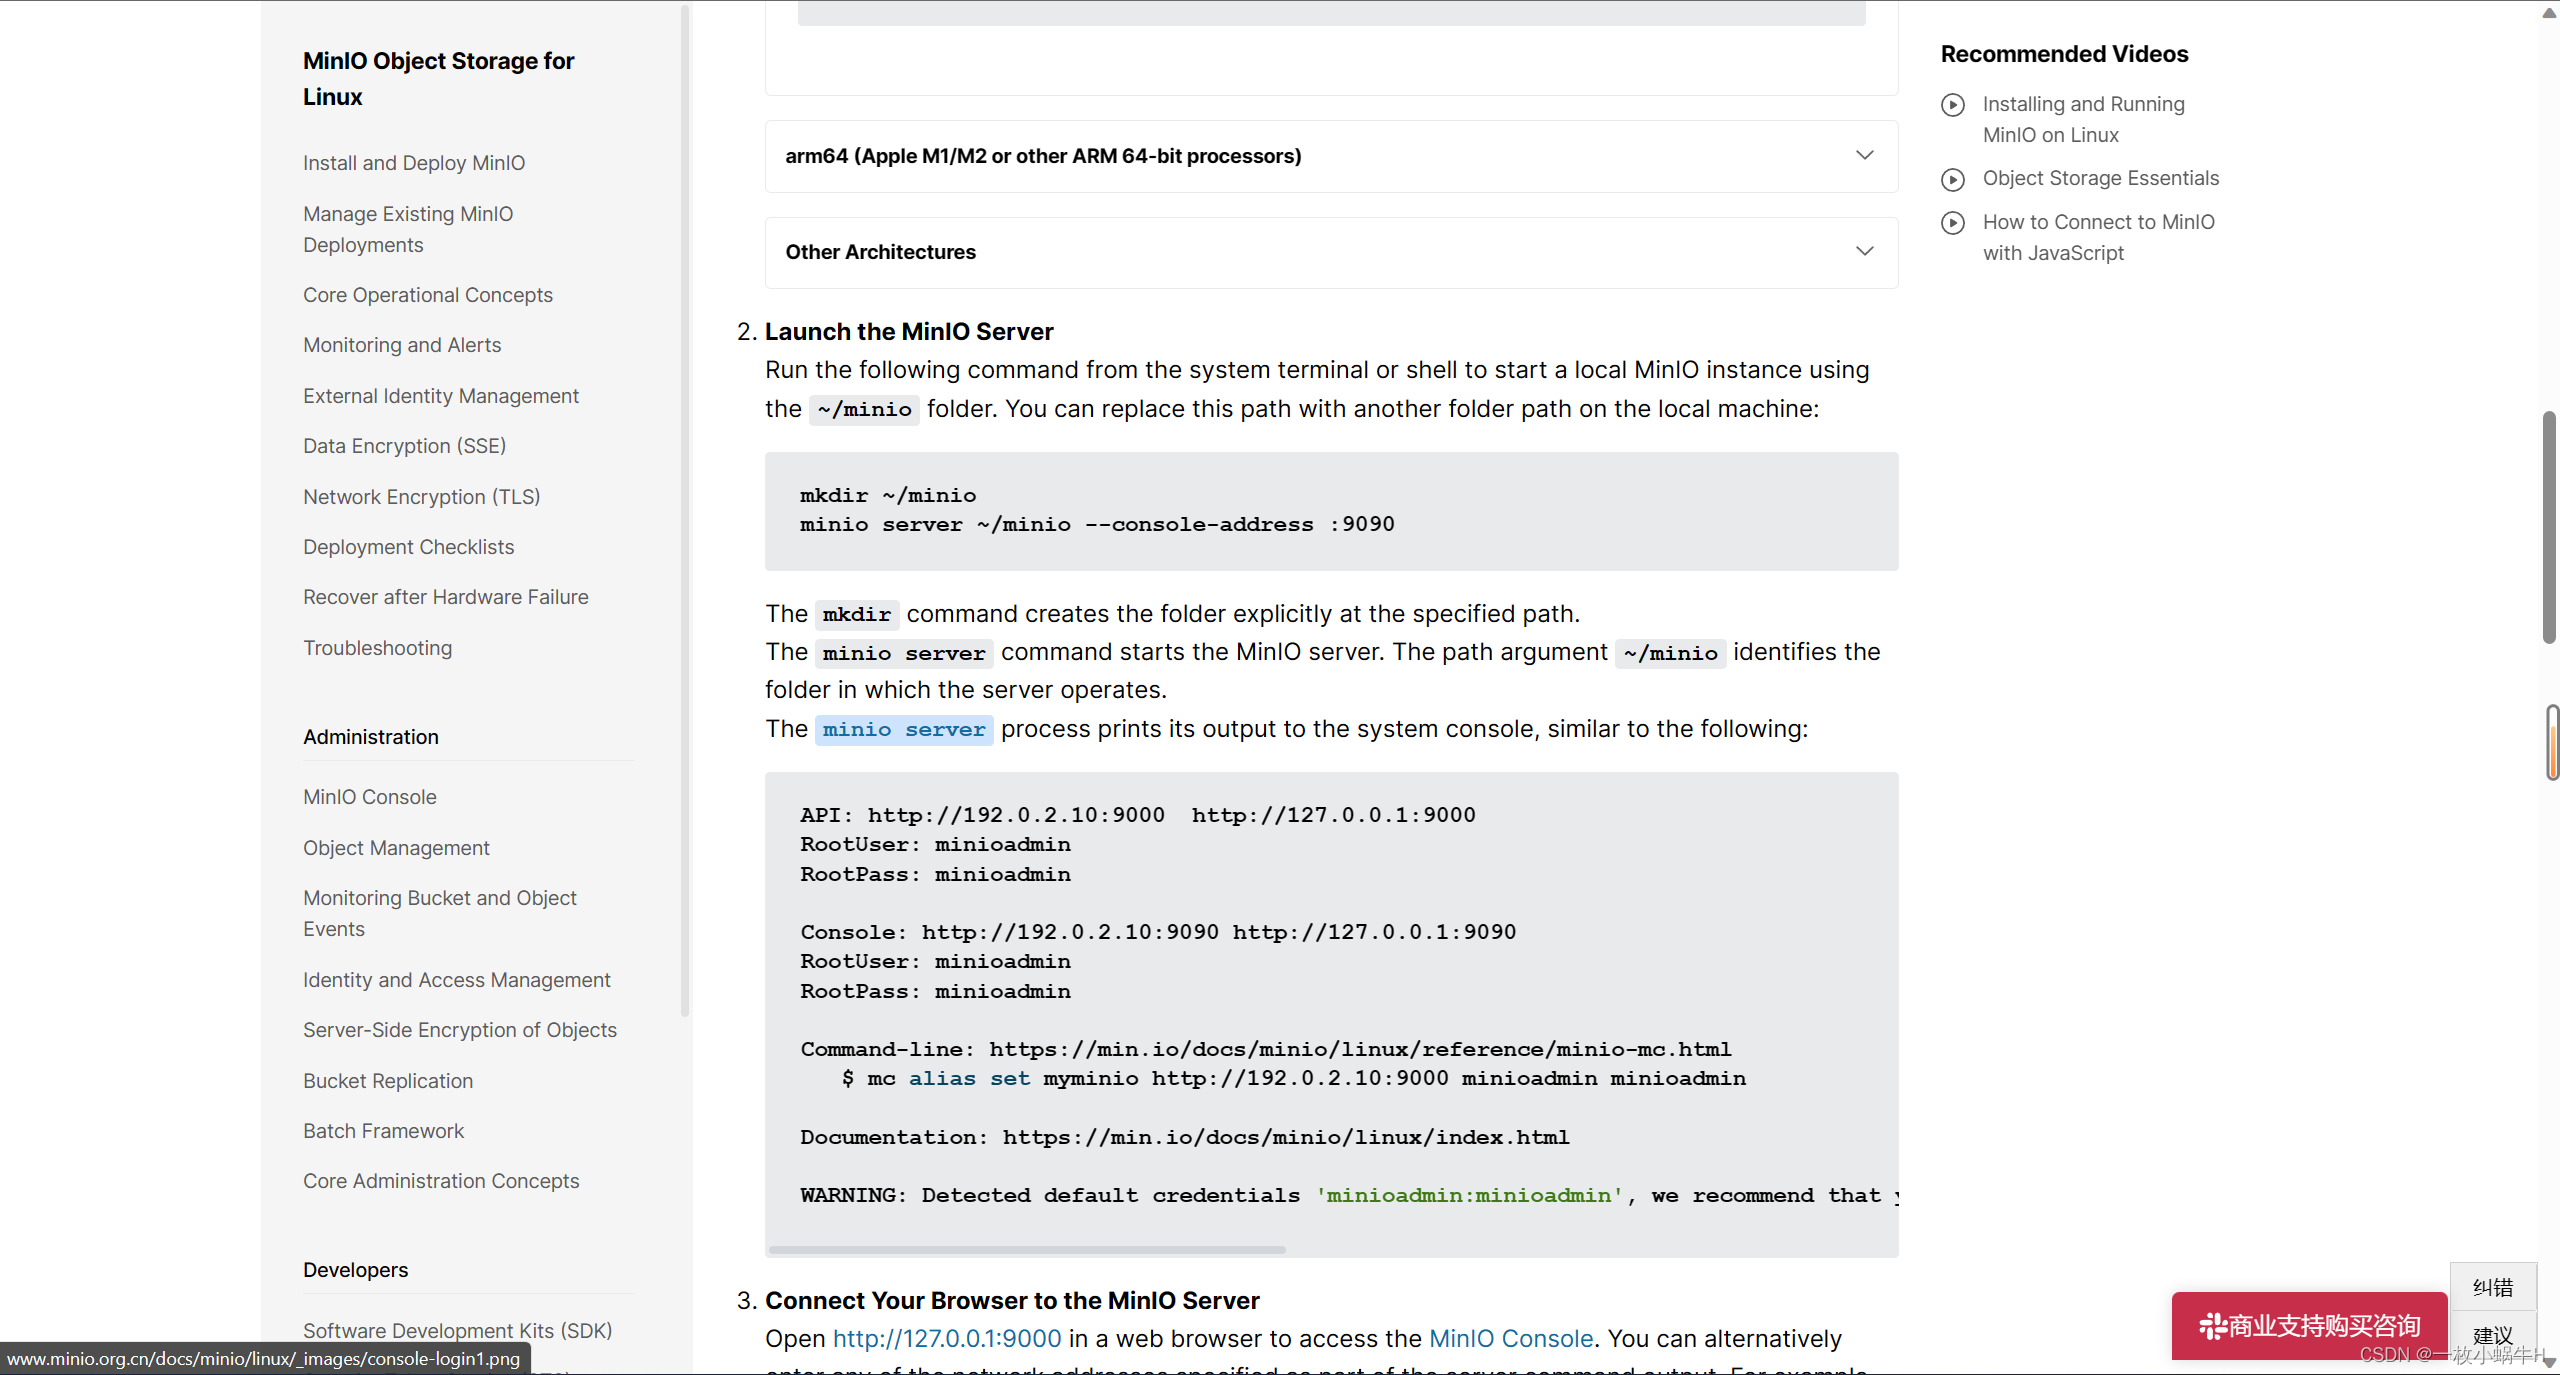Open Troubleshooting section
Viewport: 2560px width, 1375px height.
point(378,648)
